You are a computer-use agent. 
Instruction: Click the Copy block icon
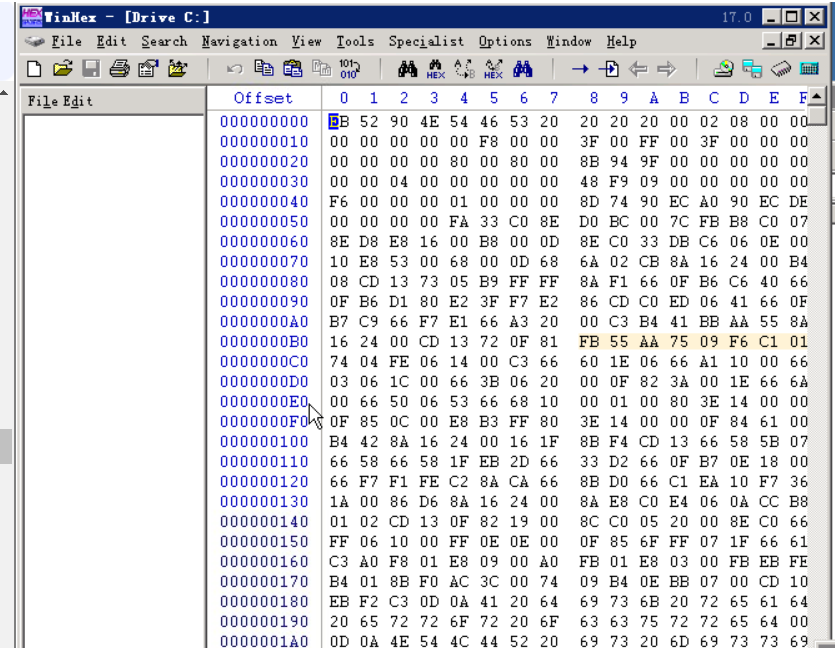[x=264, y=69]
